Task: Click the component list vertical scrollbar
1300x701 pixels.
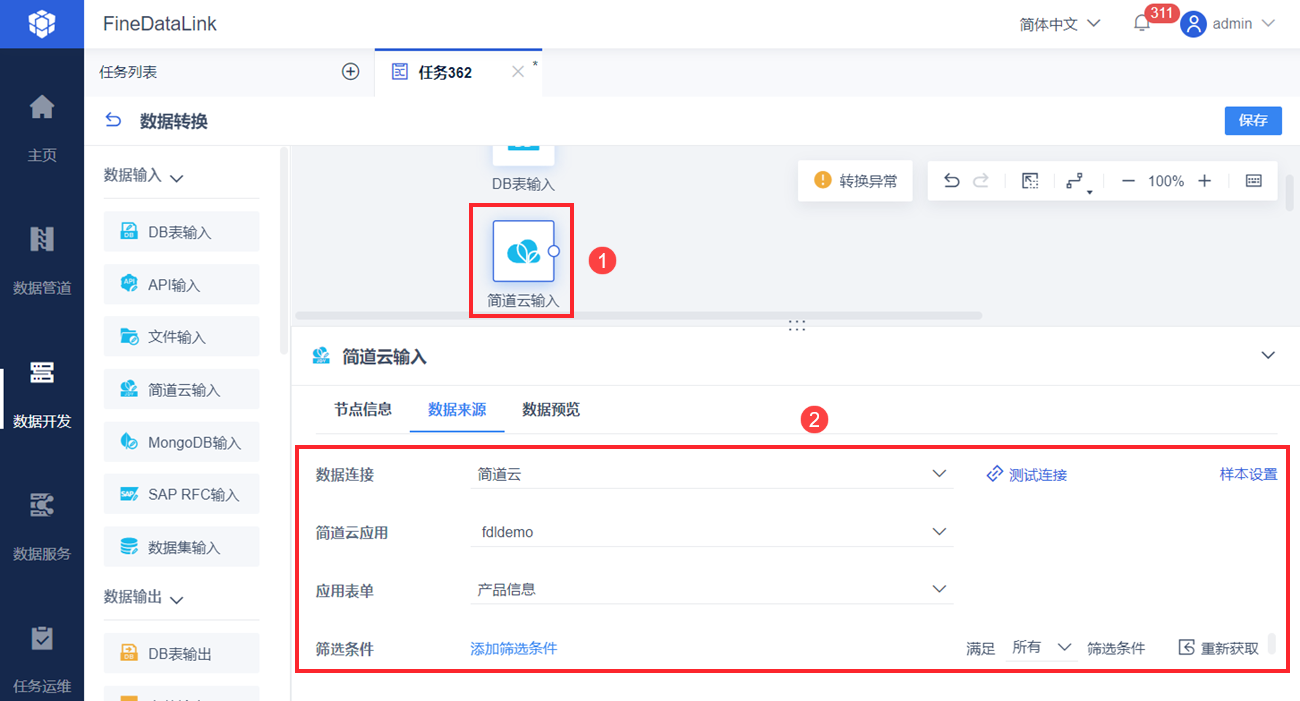Action: tap(284, 250)
